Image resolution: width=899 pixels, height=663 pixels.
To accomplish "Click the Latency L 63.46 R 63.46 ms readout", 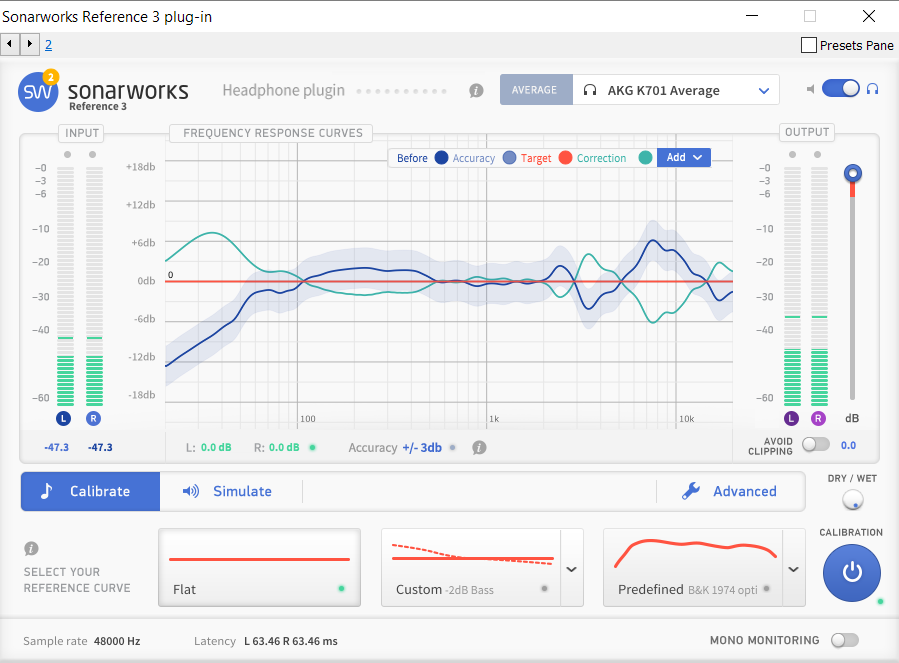I will pos(265,641).
